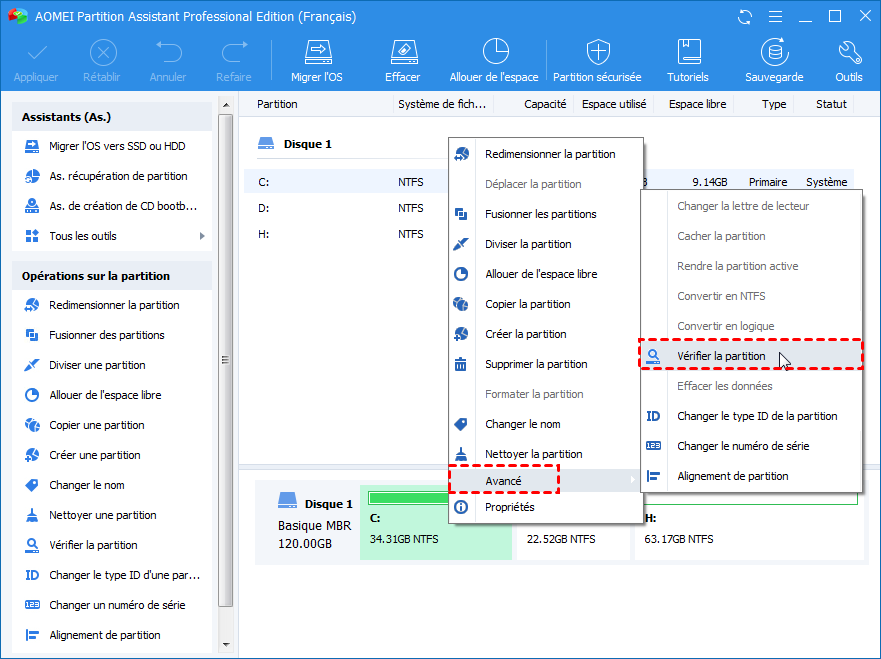Select the C: partition row in list
881x659 pixels.
(346, 182)
